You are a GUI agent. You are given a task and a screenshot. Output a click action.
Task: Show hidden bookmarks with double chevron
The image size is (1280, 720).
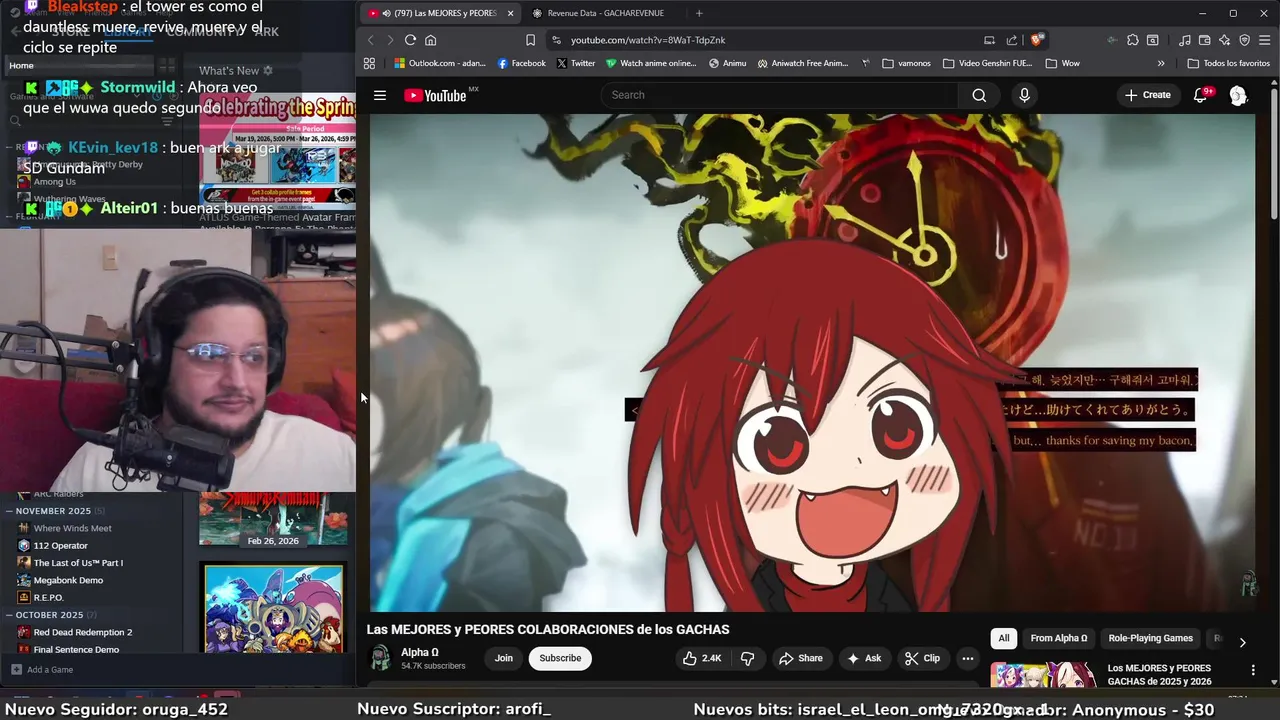[1161, 63]
